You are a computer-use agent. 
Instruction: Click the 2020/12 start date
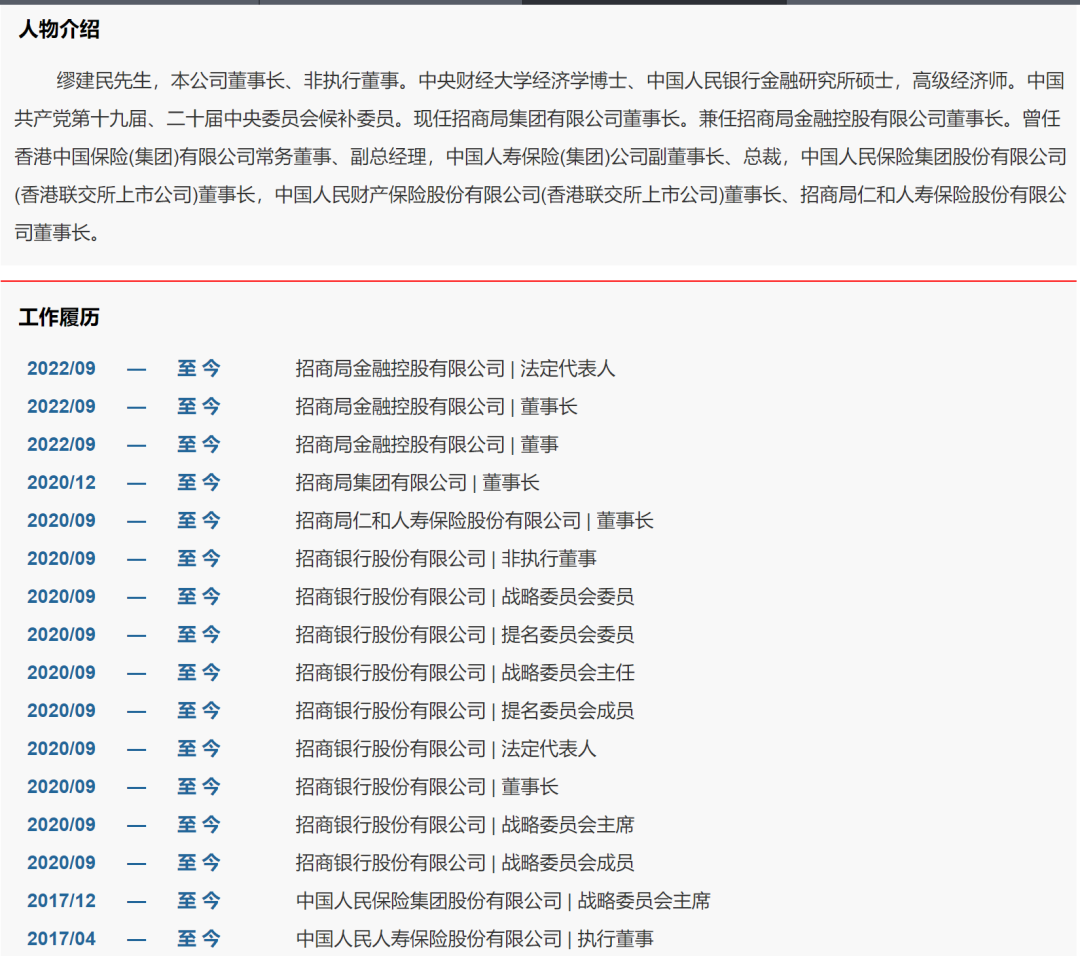[x=61, y=483]
